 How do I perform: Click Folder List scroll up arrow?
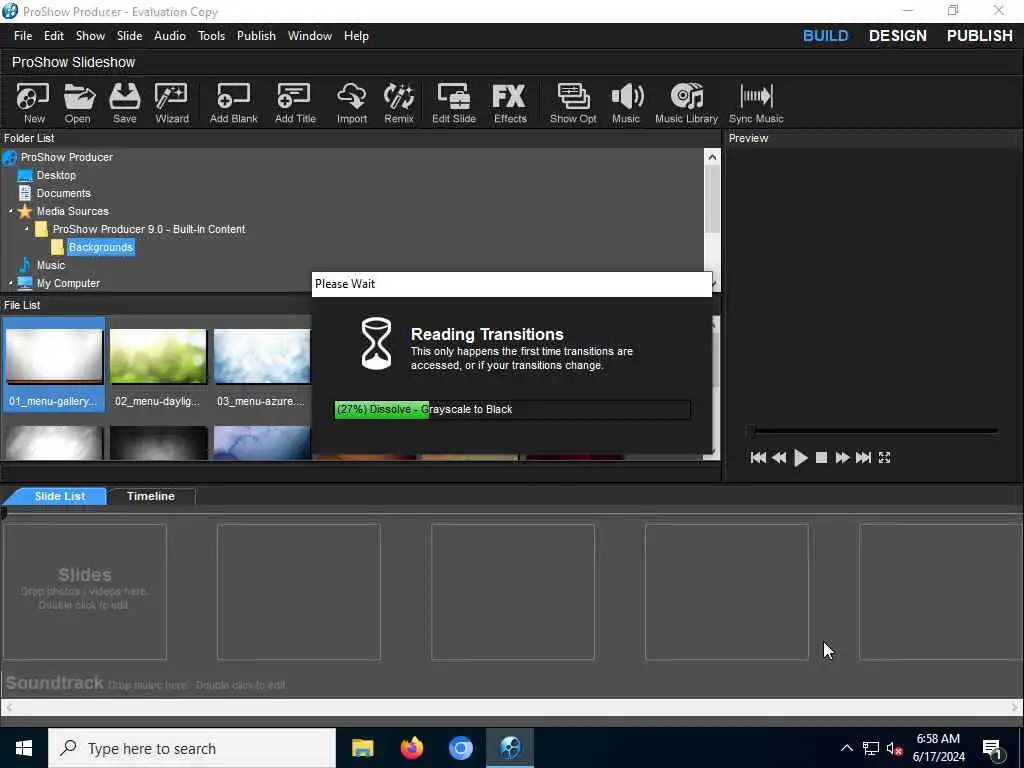pyautogui.click(x=712, y=157)
